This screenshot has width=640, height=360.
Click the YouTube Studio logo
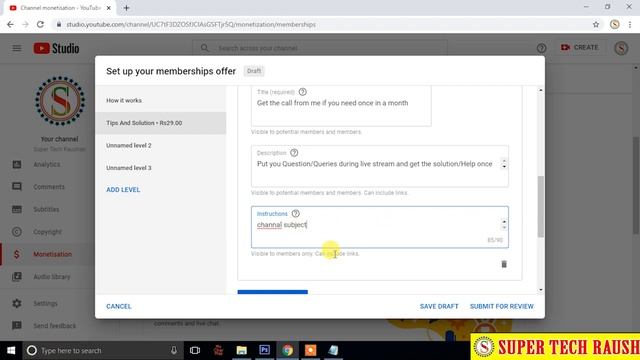coord(56,48)
